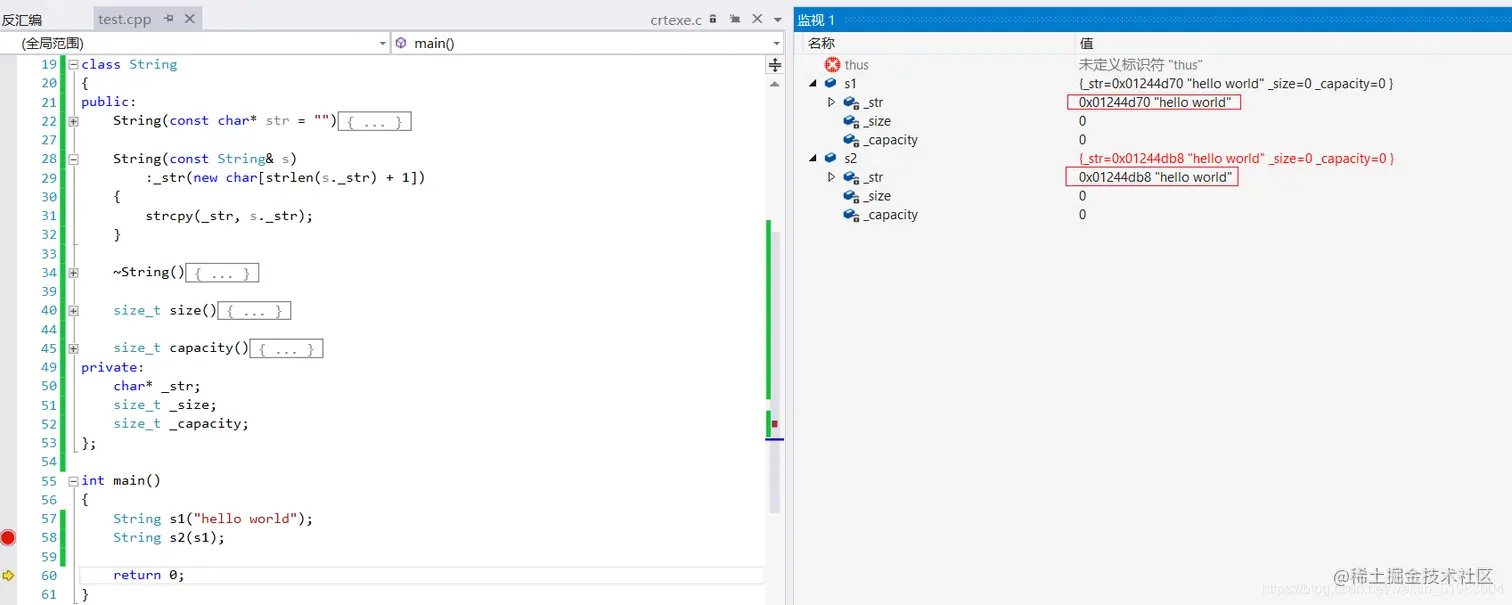The height and width of the screenshot is (605, 1512).
Task: Select value 0x01244d70 "hello world"
Action: 1153,102
